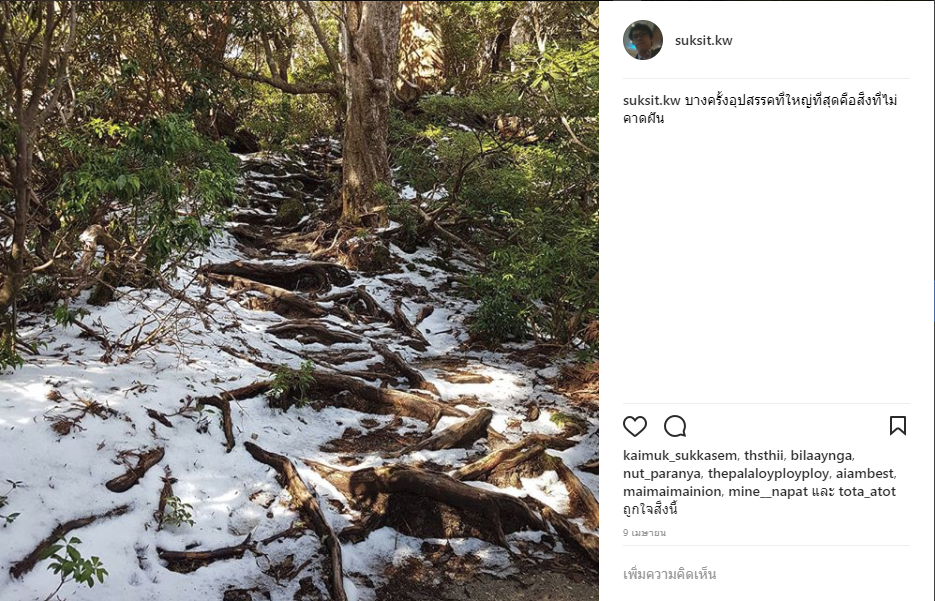Screen dimensions: 935x601
Task: Save post with bookmark icon
Action: pos(898,426)
